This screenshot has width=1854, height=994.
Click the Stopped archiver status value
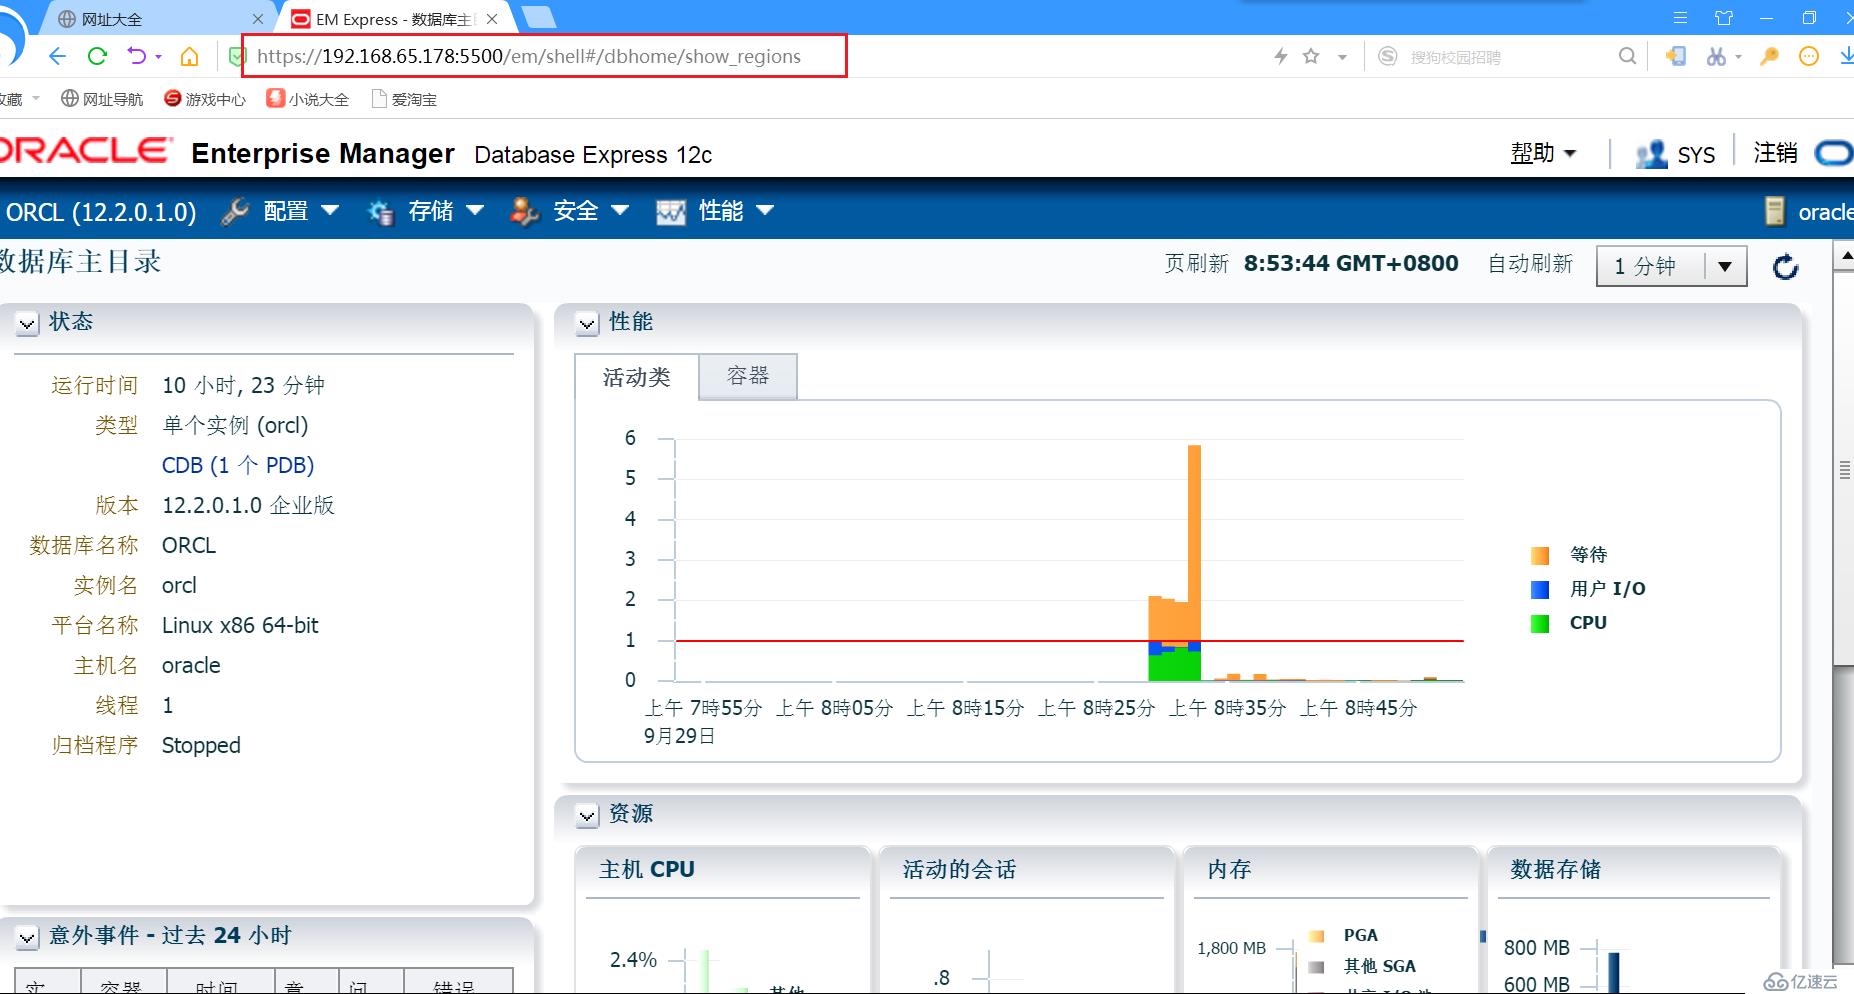[x=201, y=745]
